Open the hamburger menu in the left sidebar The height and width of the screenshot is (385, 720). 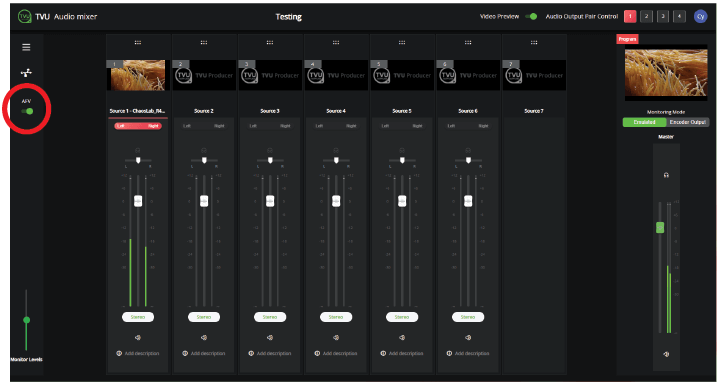(x=26, y=47)
